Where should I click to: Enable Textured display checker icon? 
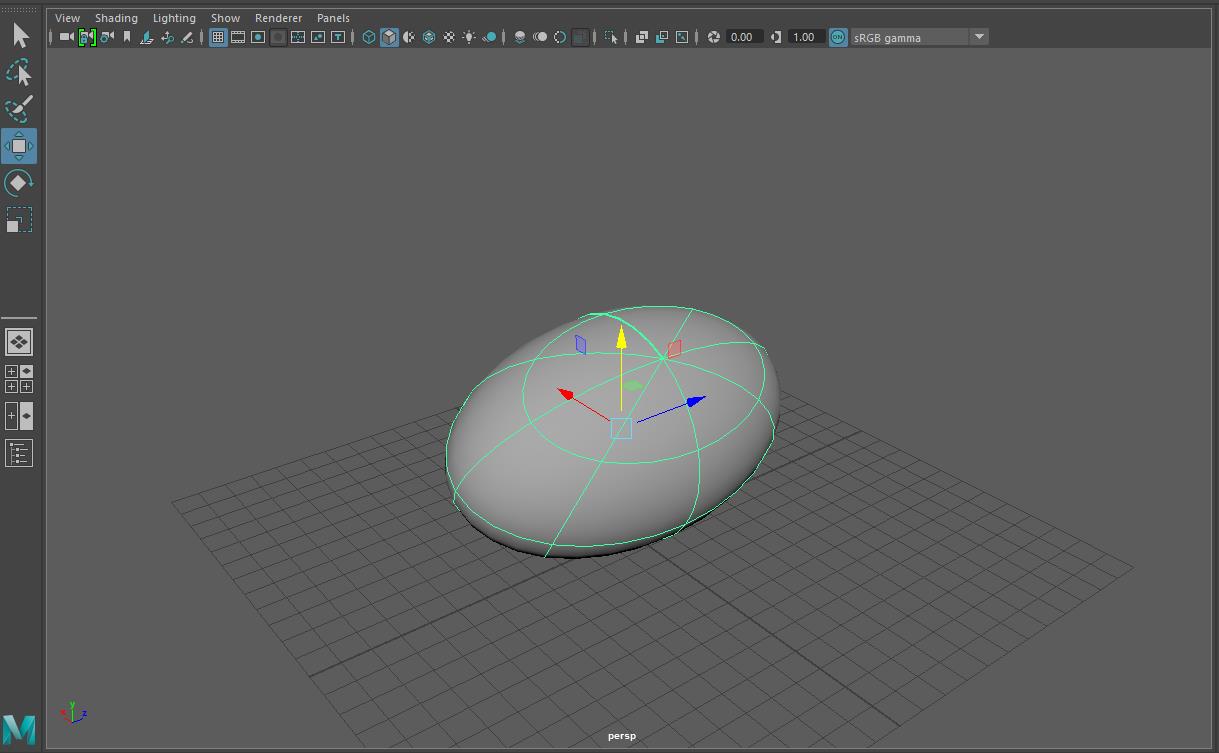click(x=449, y=37)
